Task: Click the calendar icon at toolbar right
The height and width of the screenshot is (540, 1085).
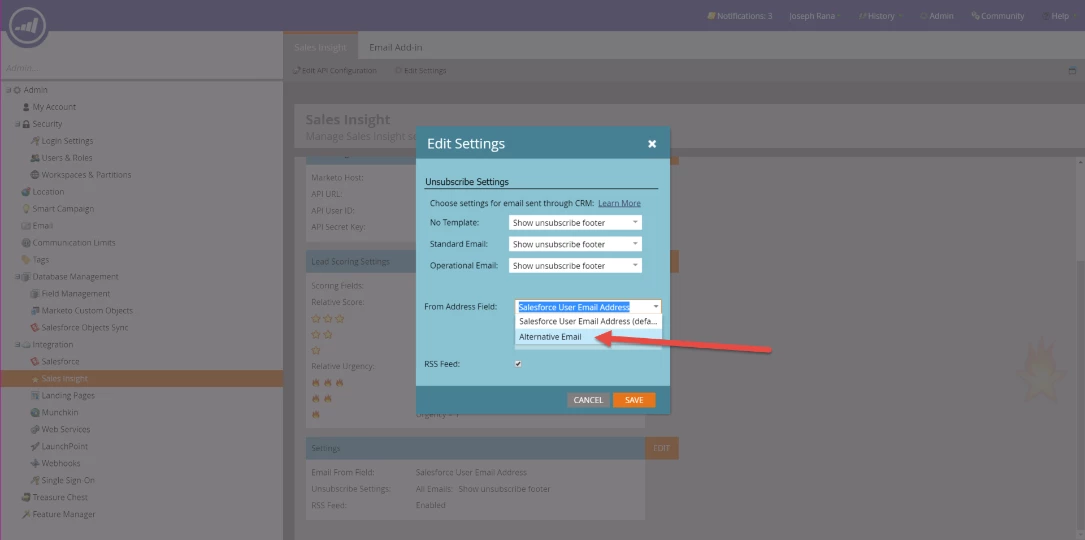Action: [1072, 71]
